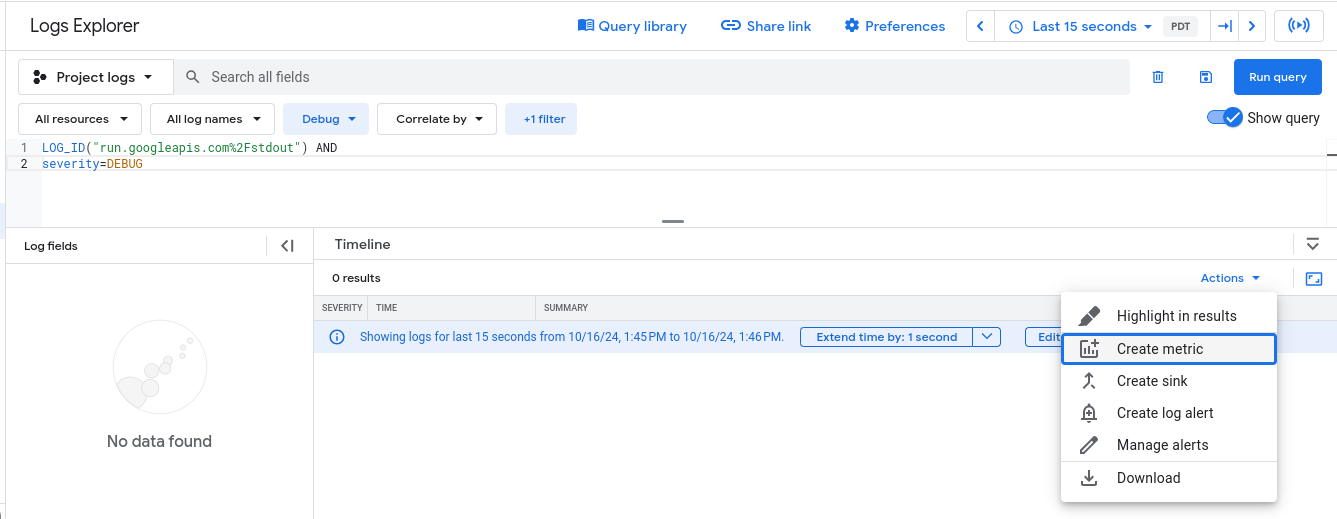This screenshot has width=1337, height=519.
Task: Click the delete query trash icon
Action: pyautogui.click(x=1158, y=77)
